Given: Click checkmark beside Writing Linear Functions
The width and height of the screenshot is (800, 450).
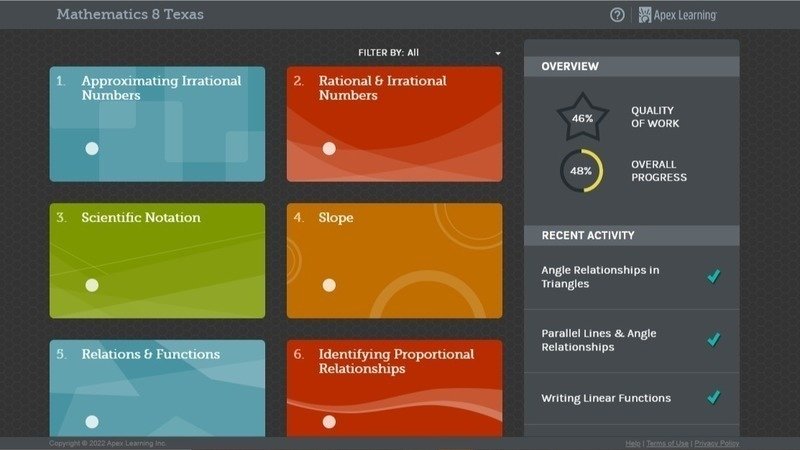Looking at the screenshot, I should [713, 398].
